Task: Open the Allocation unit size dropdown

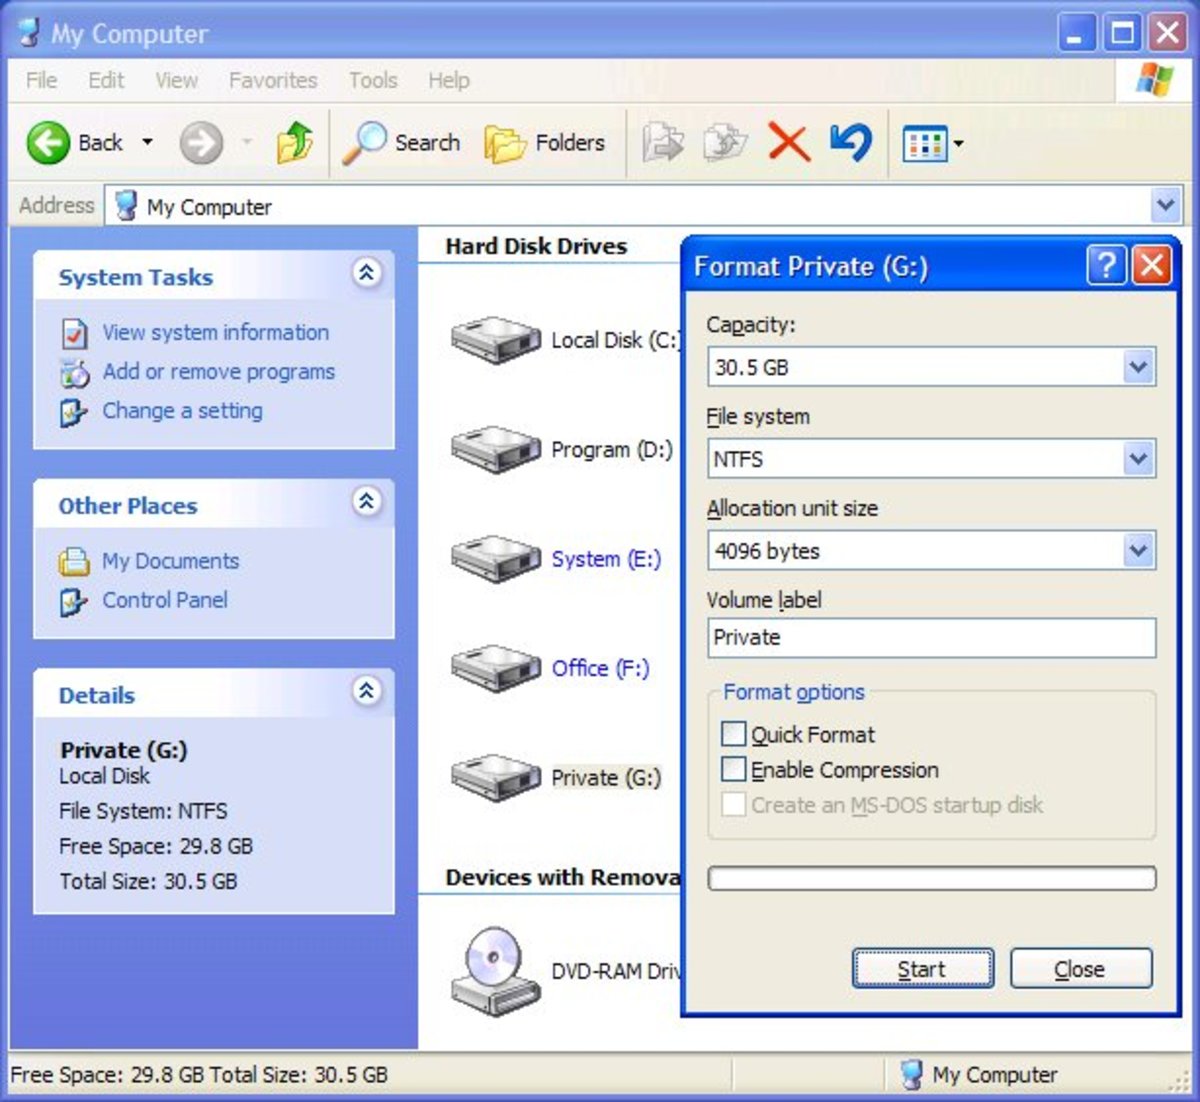Action: (x=1137, y=550)
